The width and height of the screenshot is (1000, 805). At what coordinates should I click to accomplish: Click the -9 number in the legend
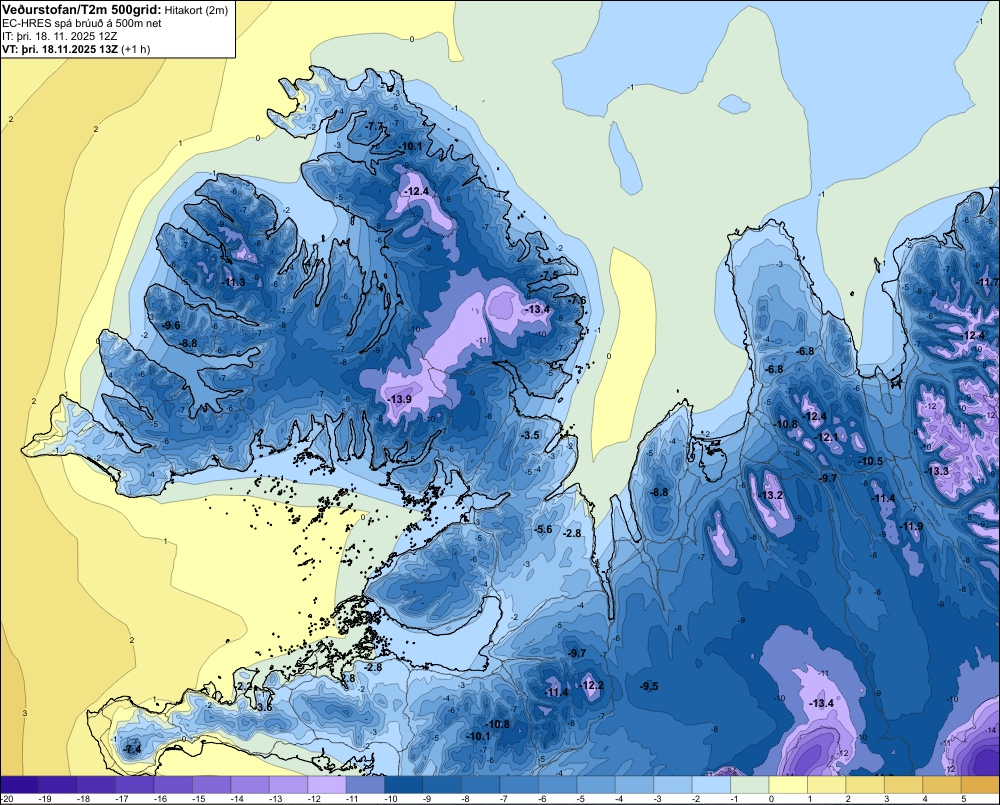(x=429, y=799)
